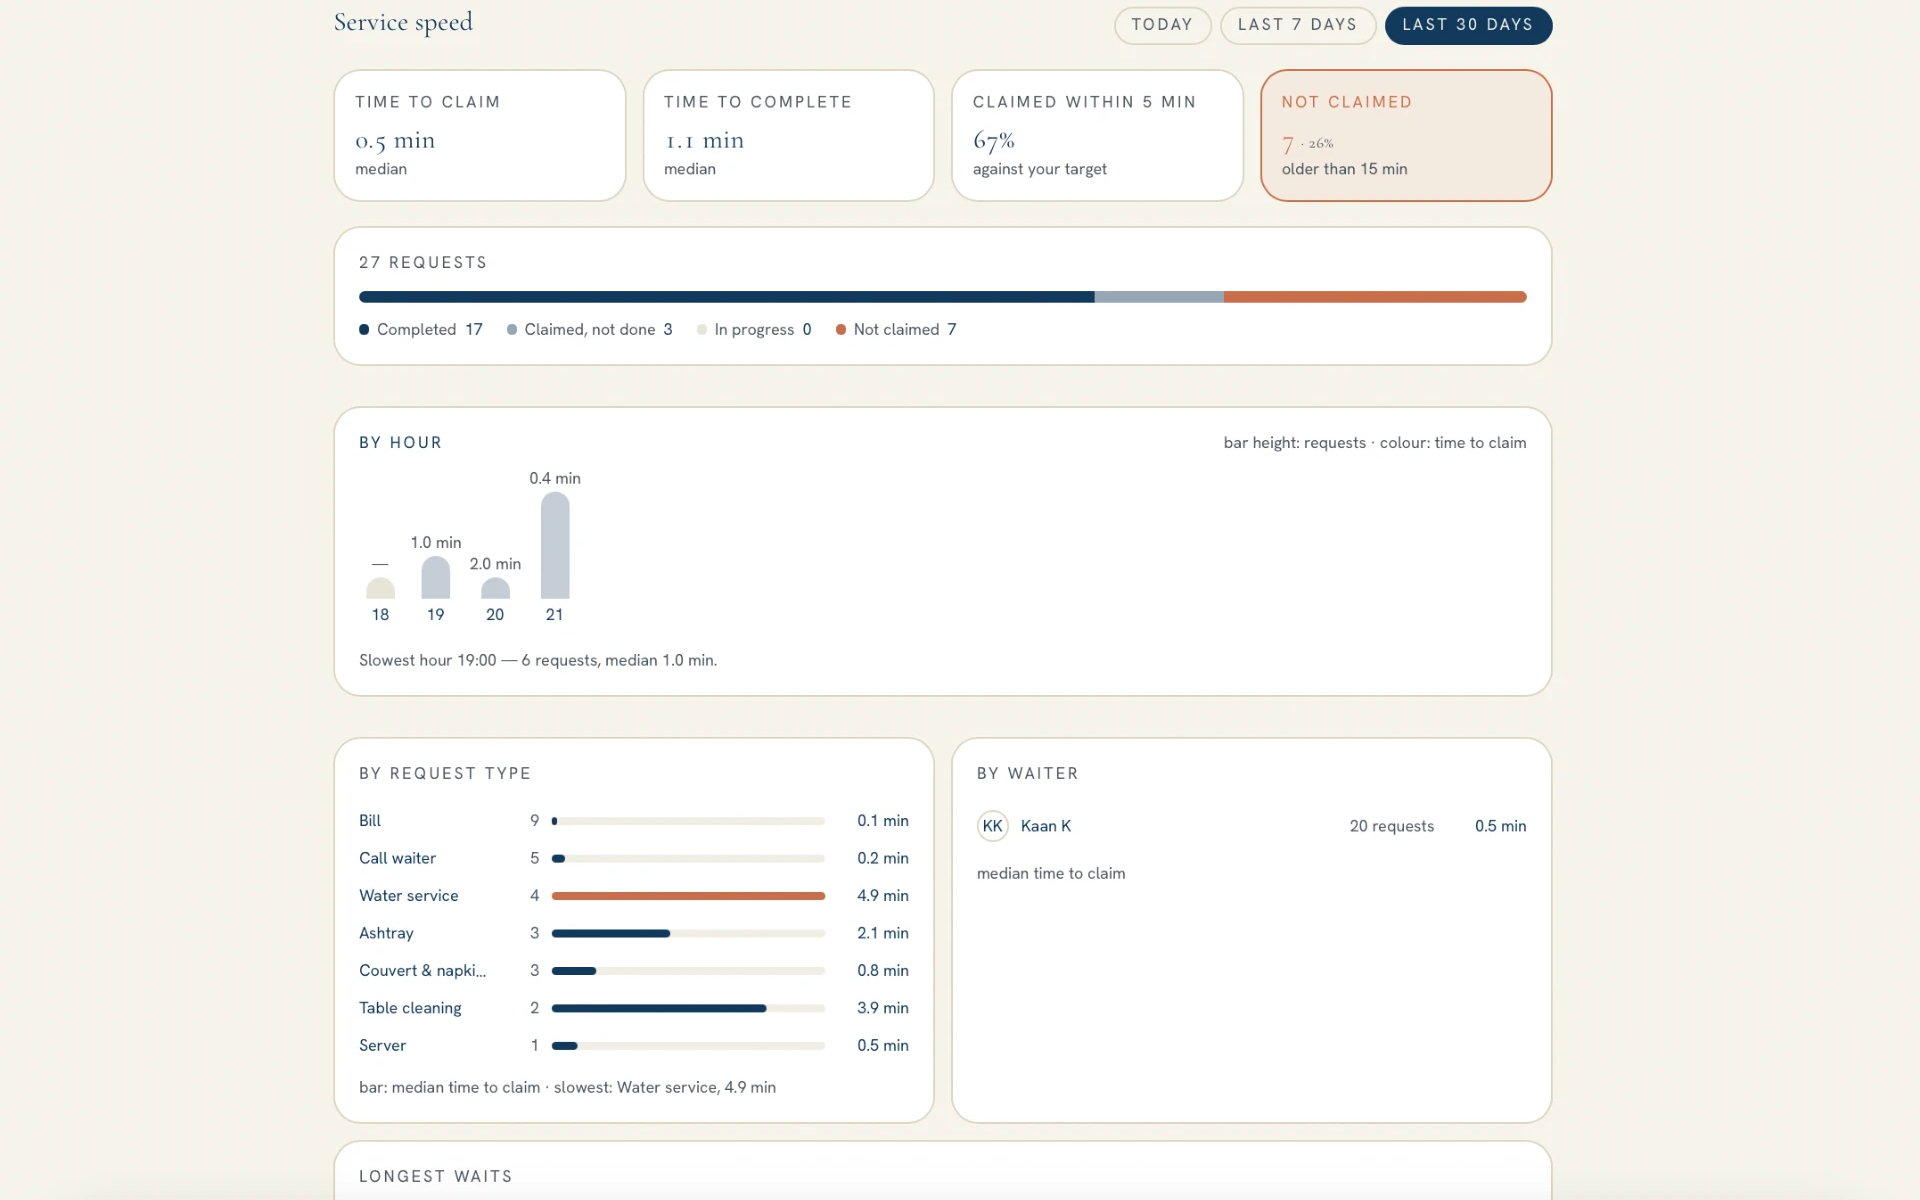Click the Not claimed legend dot
This screenshot has width=1920, height=1200.
click(x=841, y=329)
